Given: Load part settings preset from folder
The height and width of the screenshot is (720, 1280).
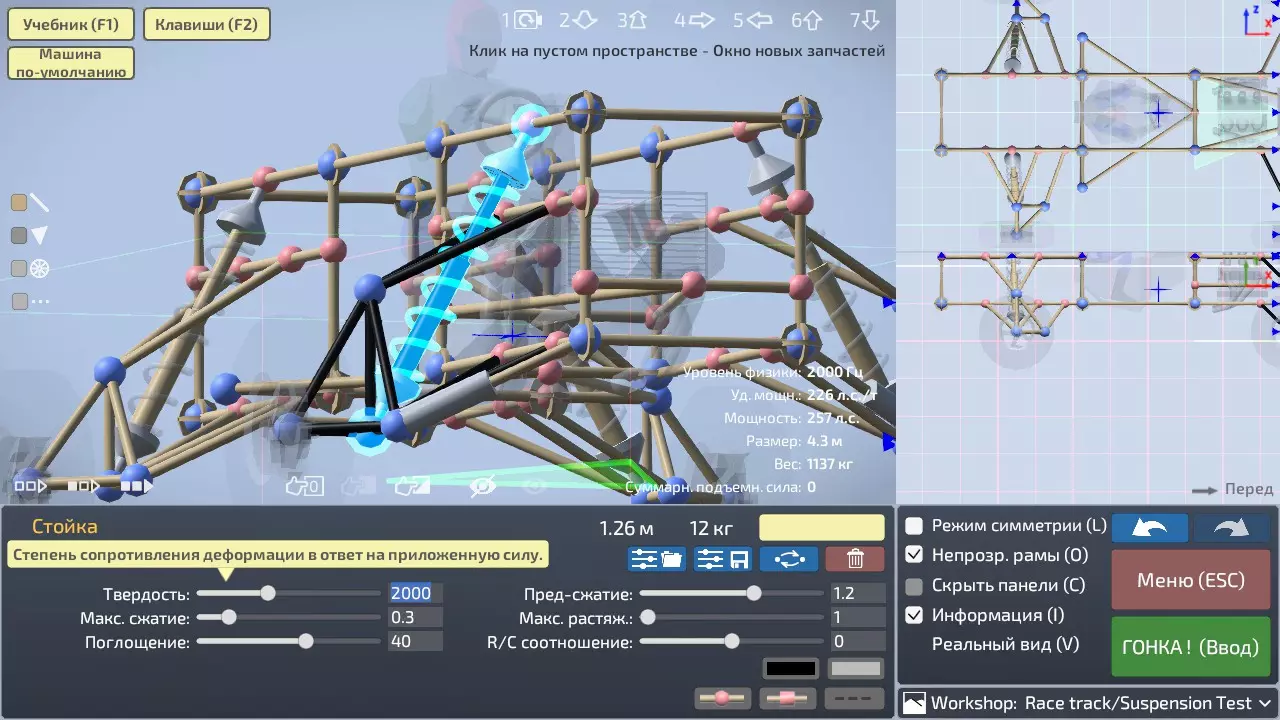Looking at the screenshot, I should tap(656, 559).
